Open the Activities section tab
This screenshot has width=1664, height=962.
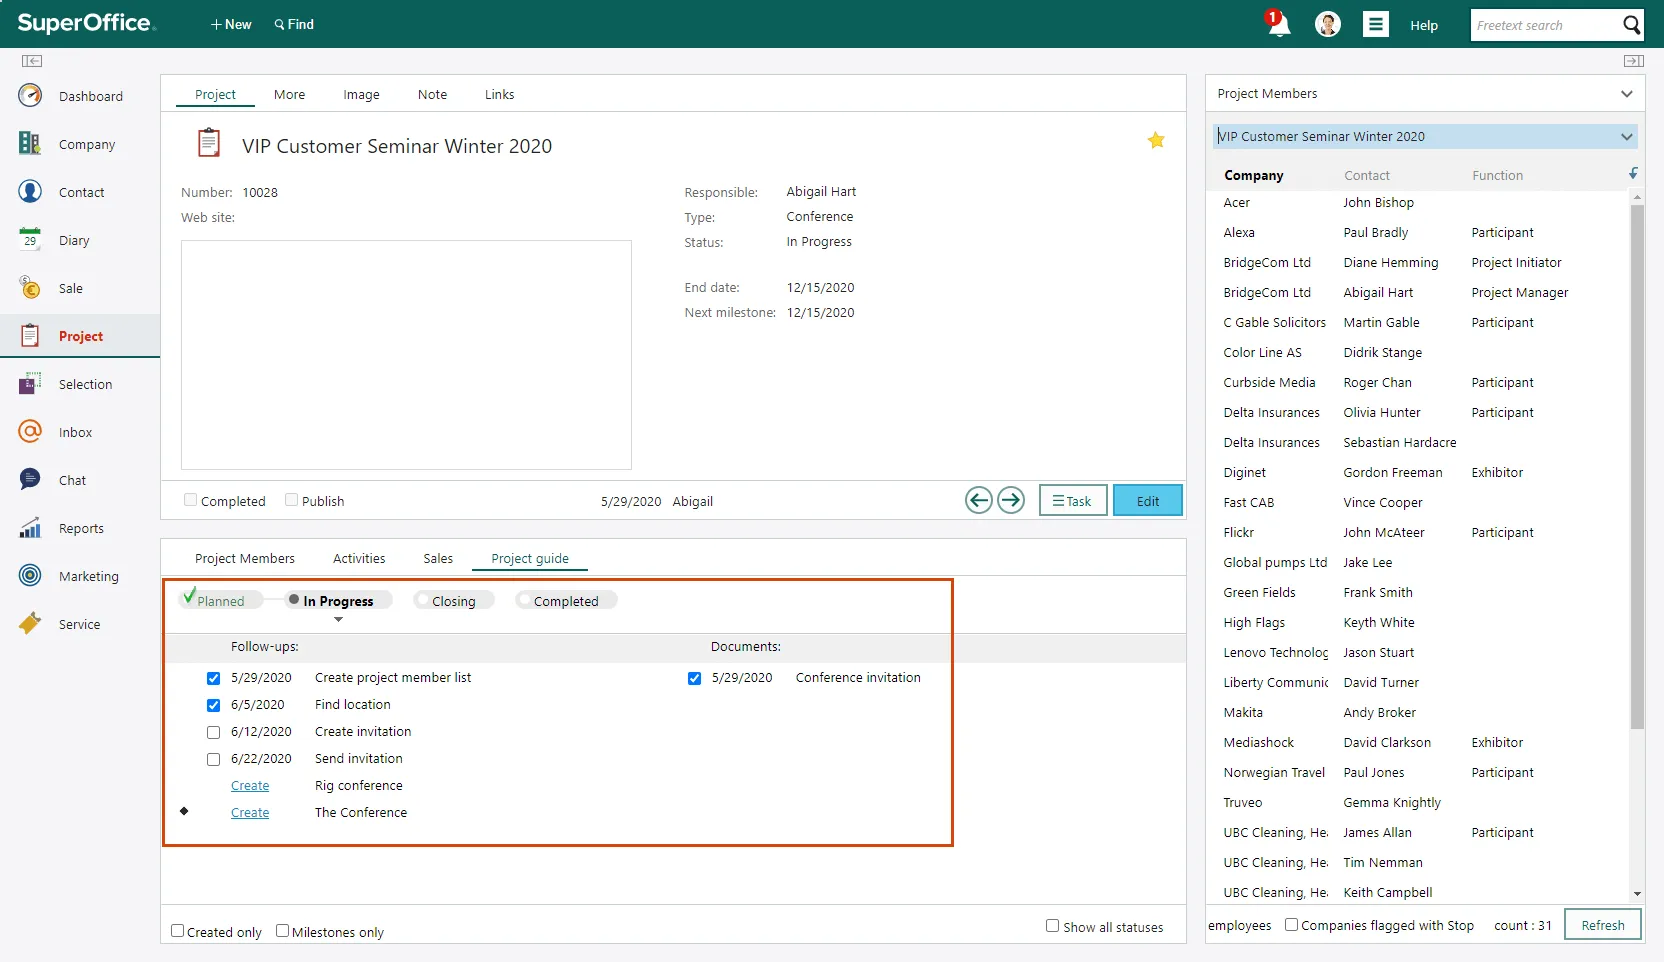click(359, 558)
